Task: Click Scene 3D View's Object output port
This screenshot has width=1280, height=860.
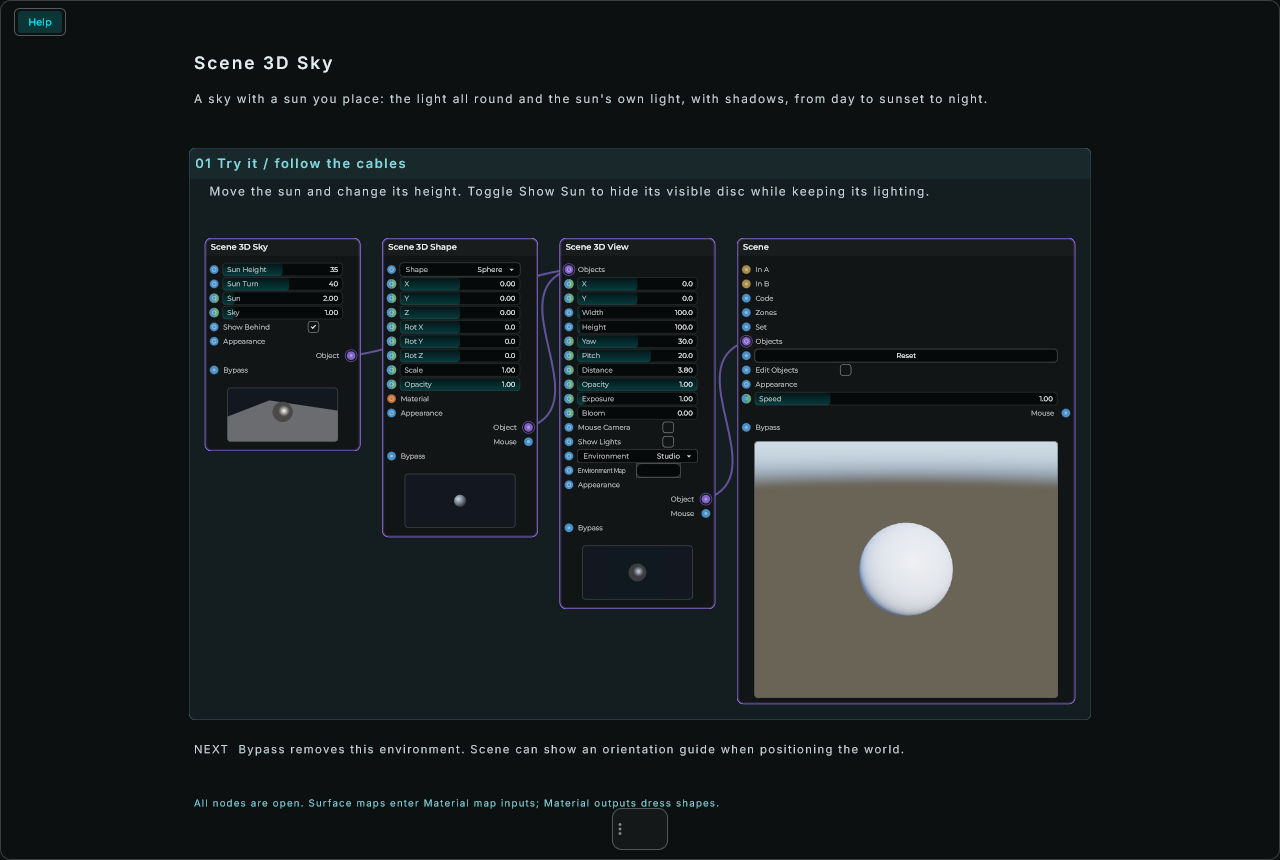Action: click(706, 499)
